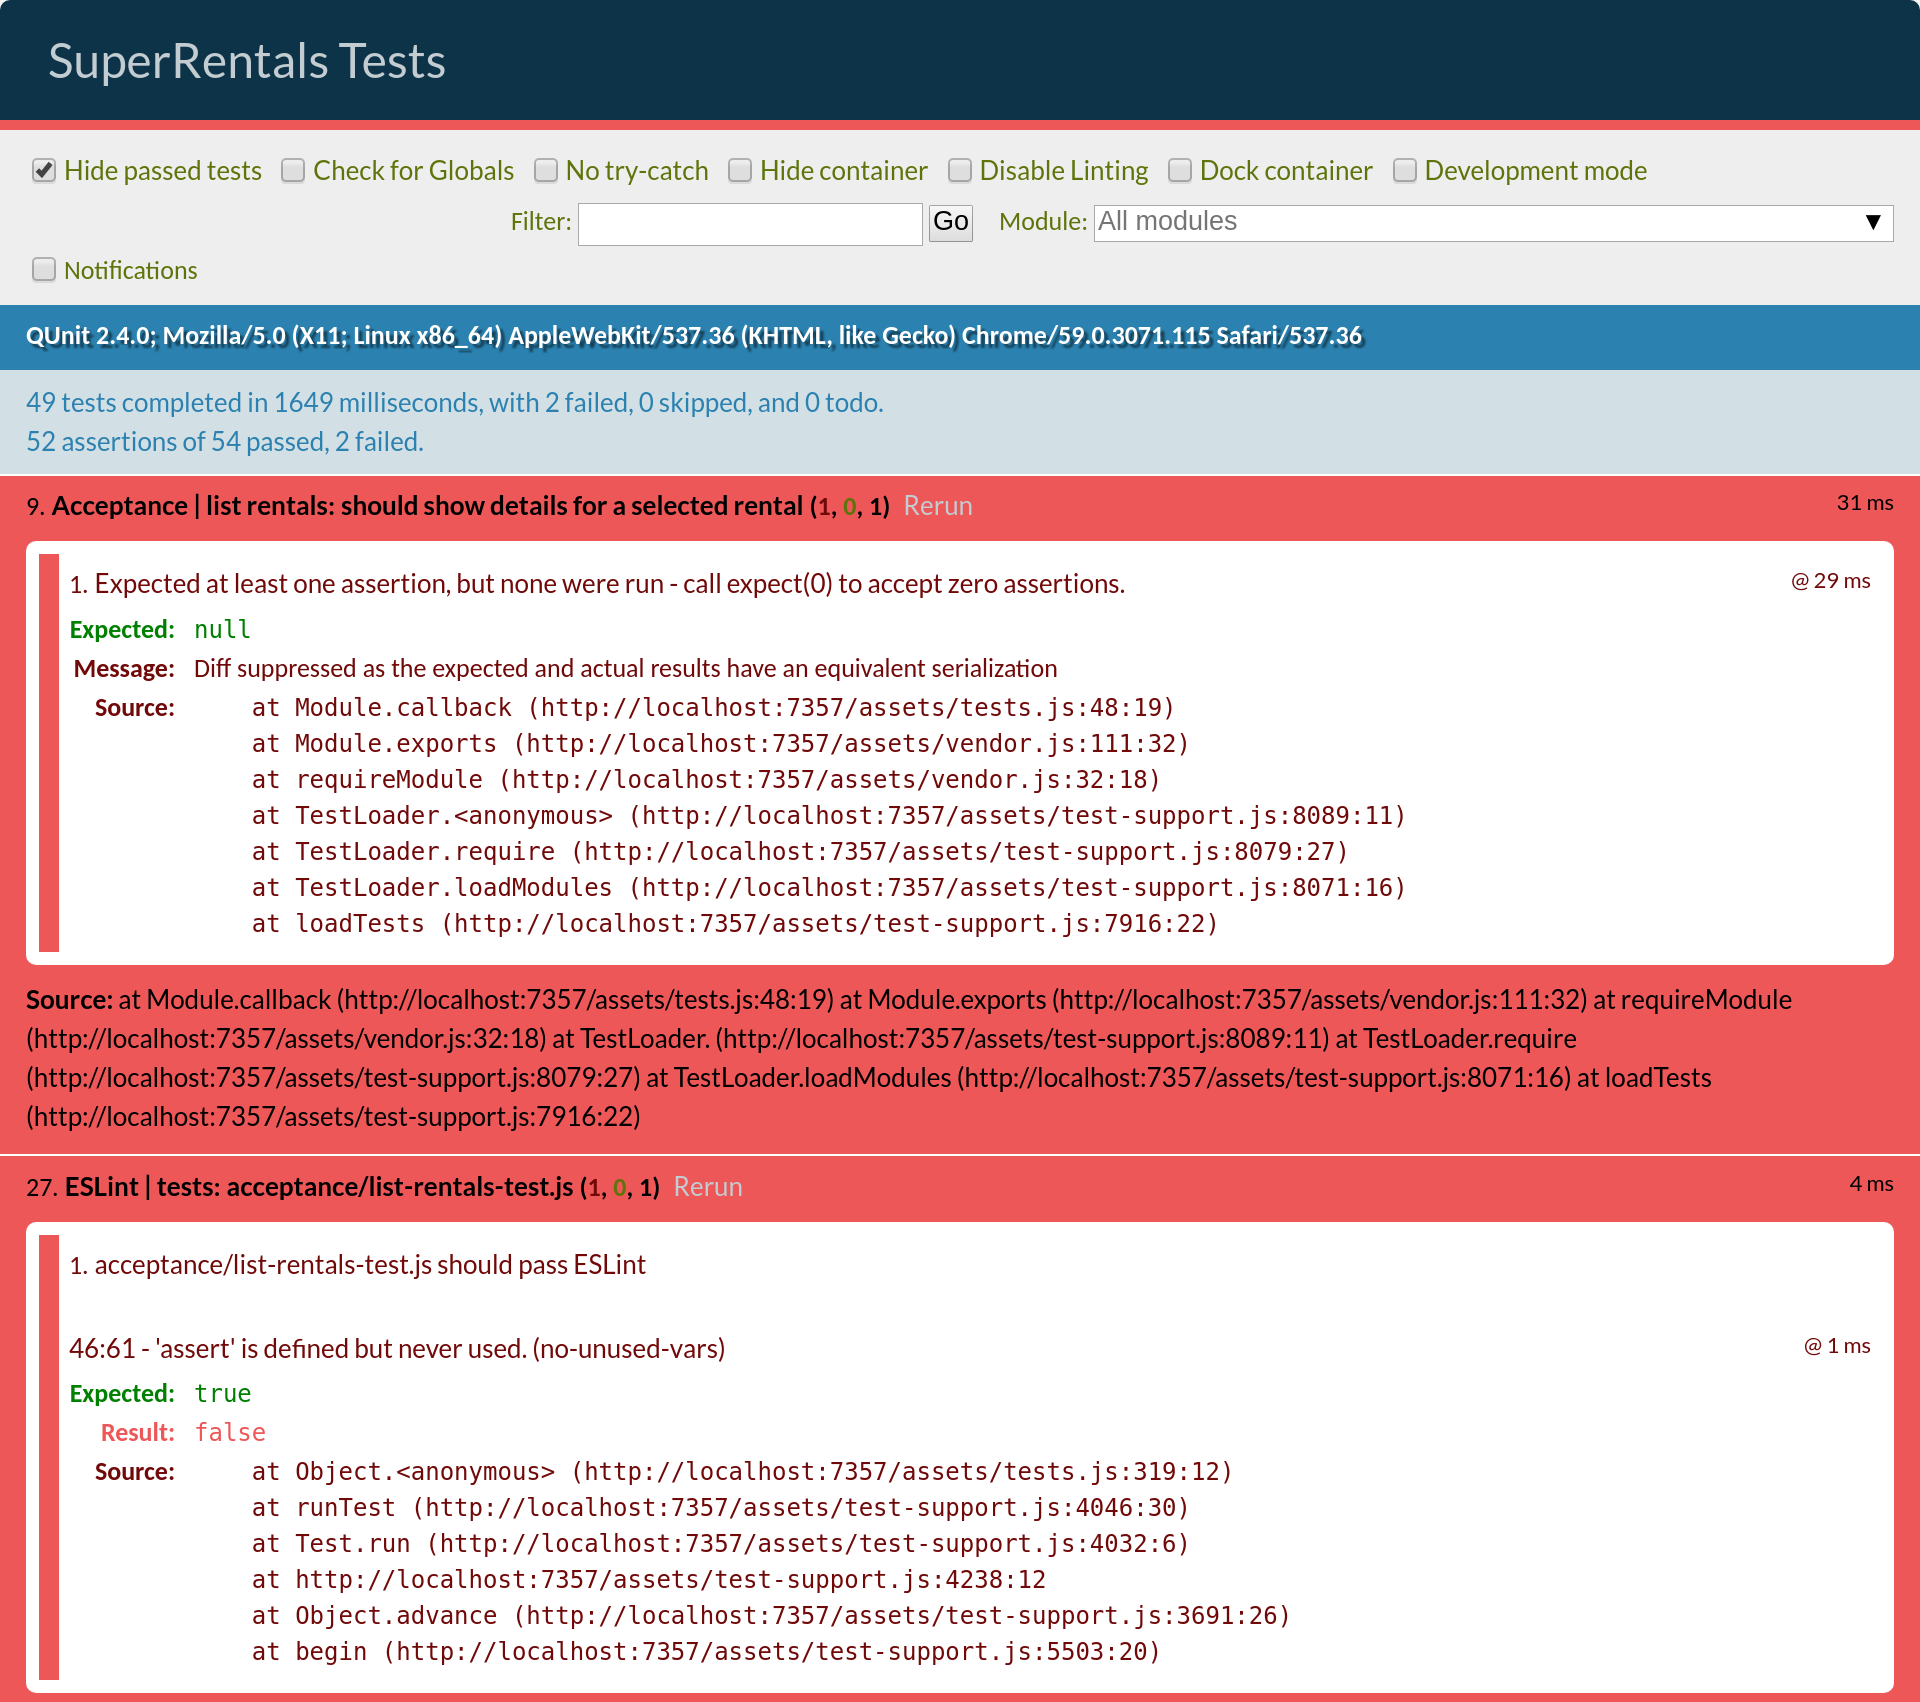Check the Hide container option

click(x=741, y=171)
